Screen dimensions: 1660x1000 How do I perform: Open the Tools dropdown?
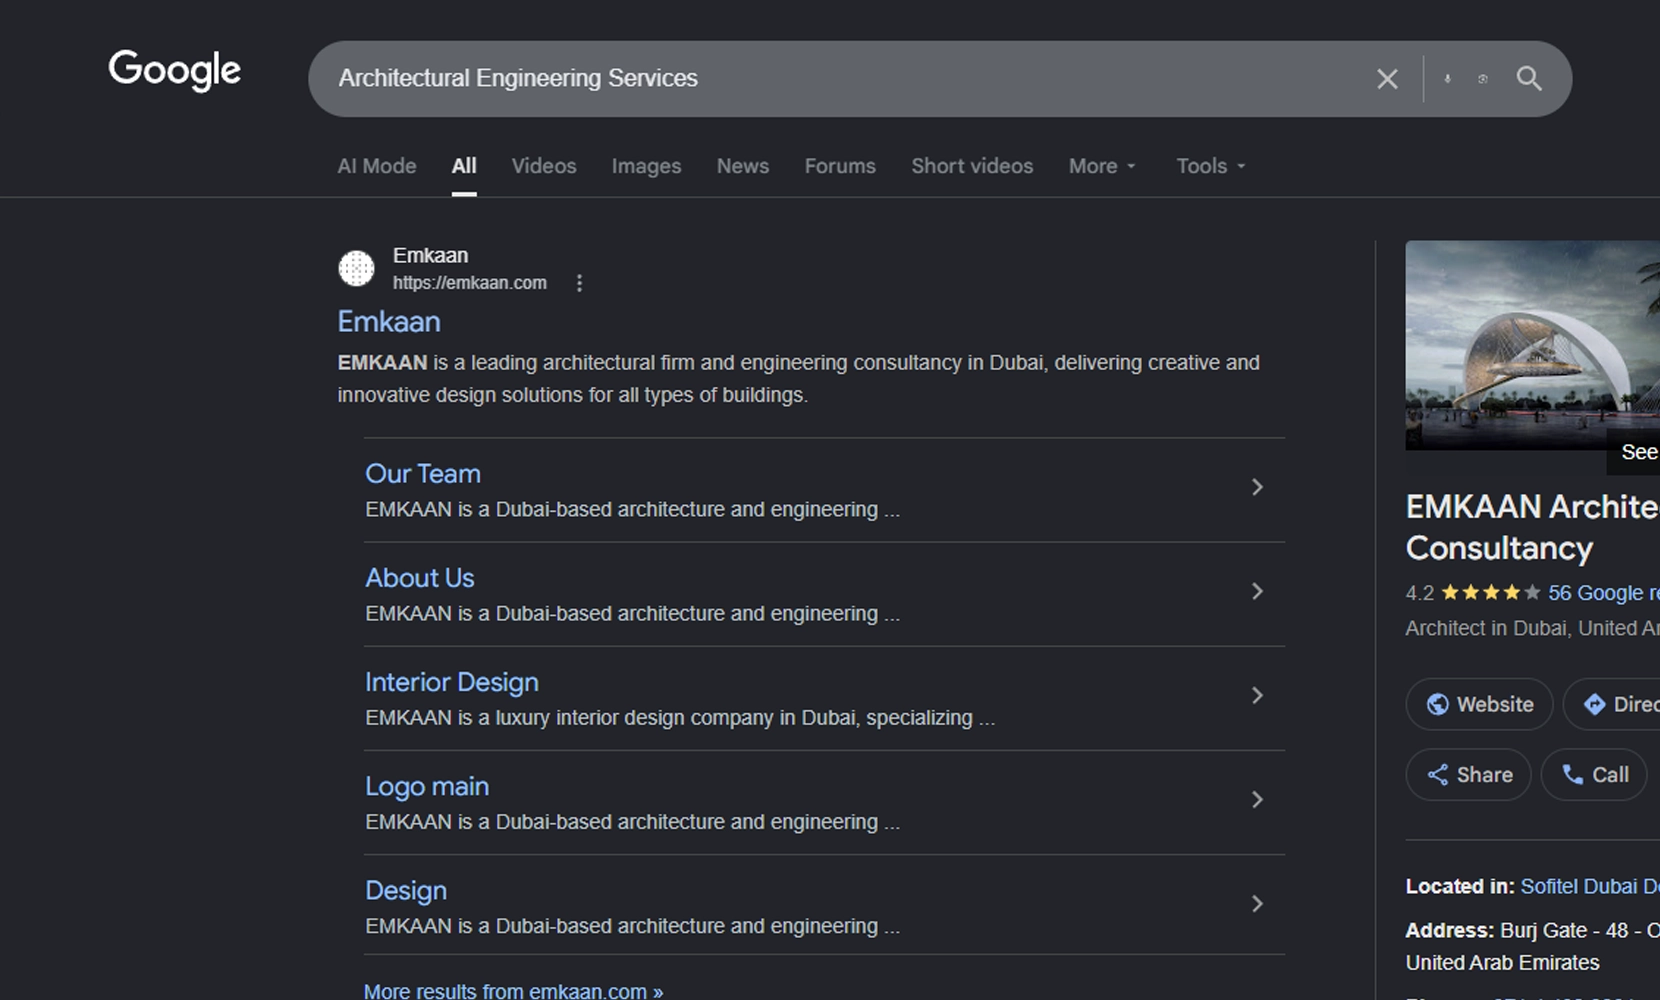tap(1211, 166)
